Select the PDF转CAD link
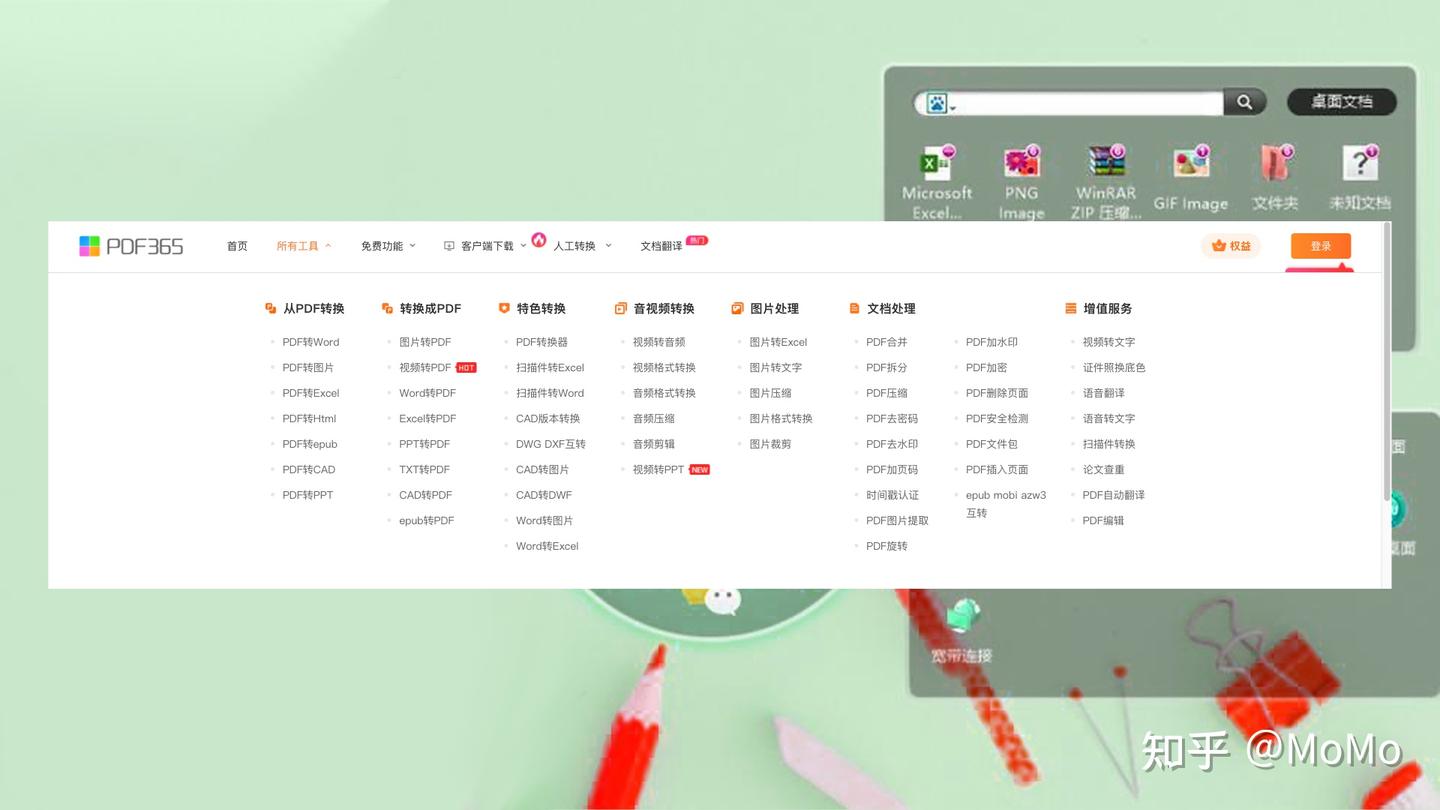 pos(309,470)
